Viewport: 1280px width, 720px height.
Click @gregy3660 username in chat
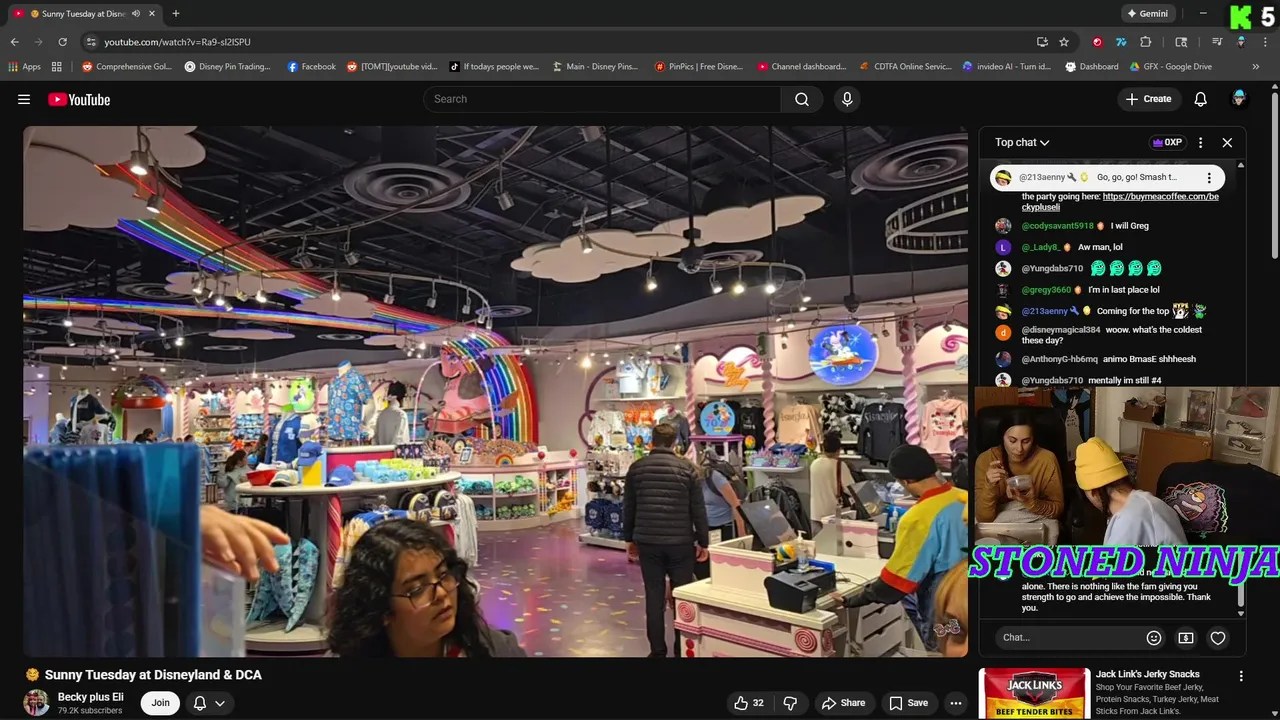point(1046,290)
